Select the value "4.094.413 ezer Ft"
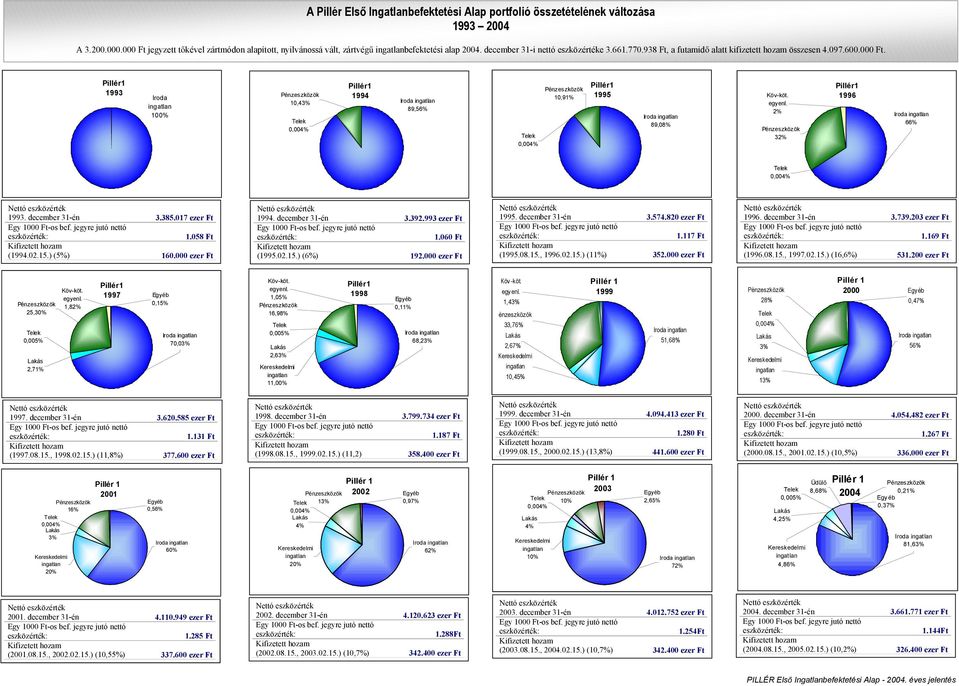 coord(675,414)
